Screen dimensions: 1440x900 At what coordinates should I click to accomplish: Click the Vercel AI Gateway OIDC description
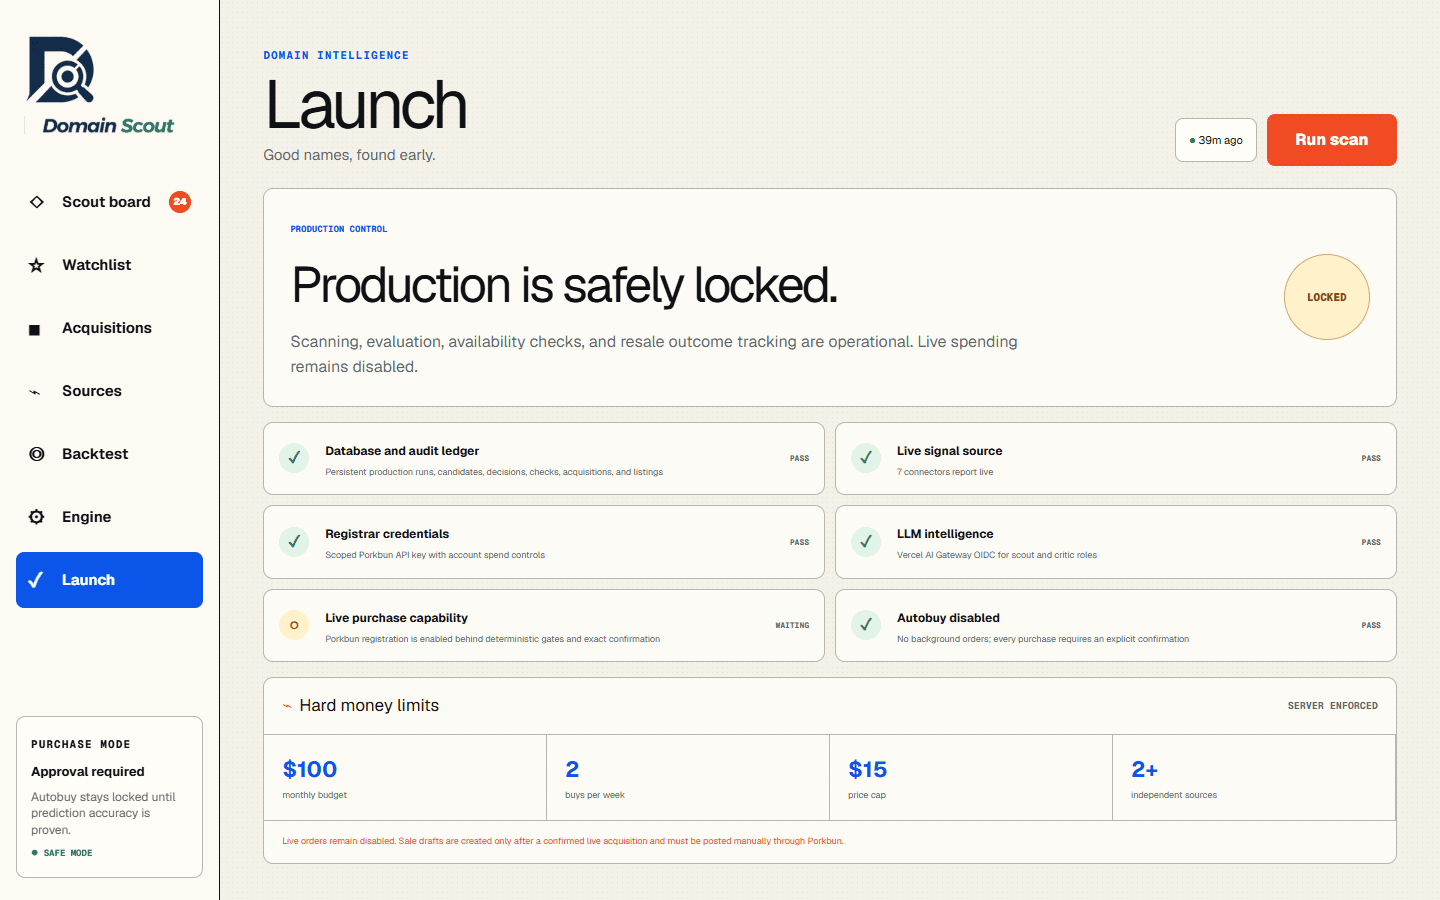997,555
